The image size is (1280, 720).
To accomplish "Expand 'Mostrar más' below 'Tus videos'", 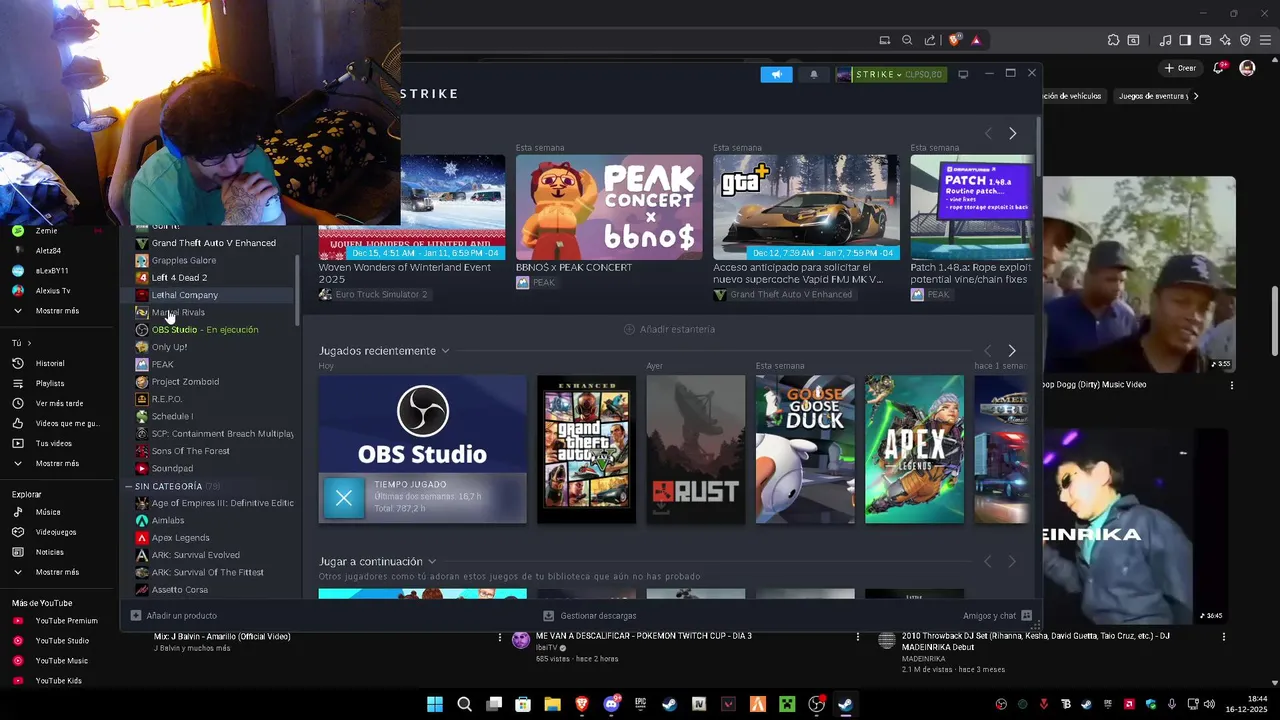I will (57, 463).
